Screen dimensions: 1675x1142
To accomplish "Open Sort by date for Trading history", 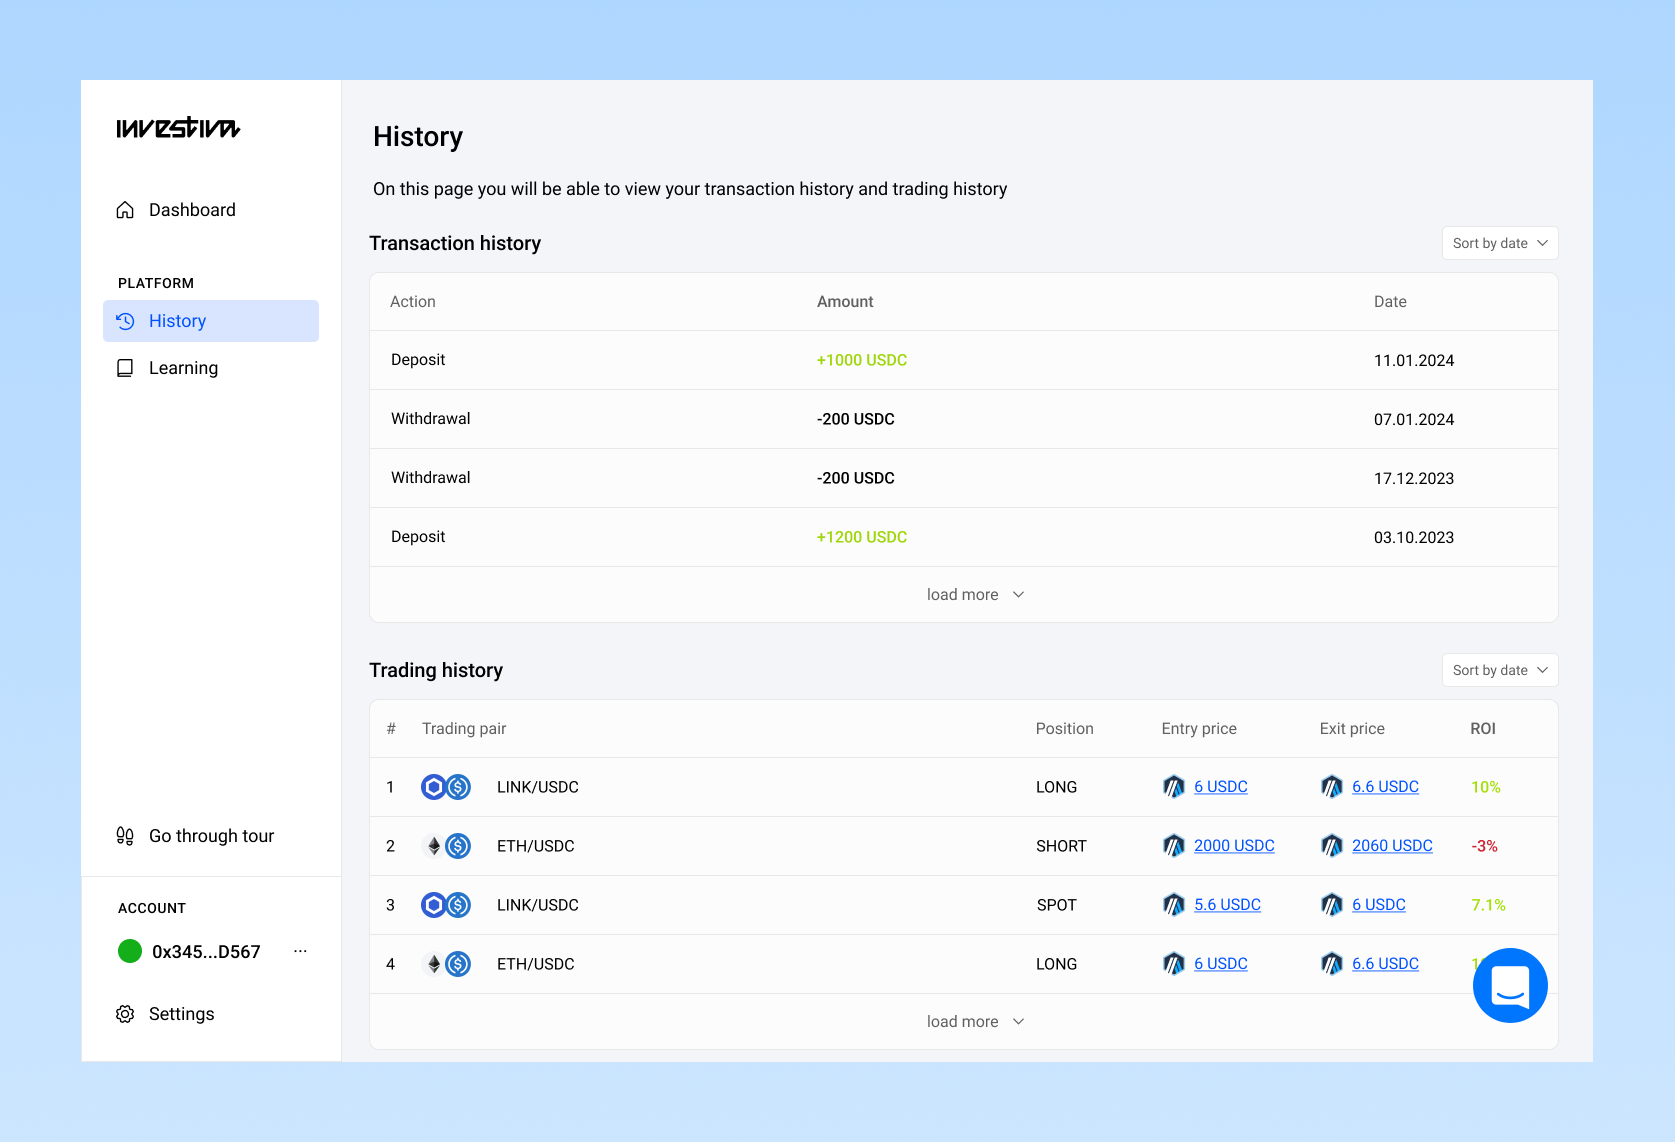I will (x=1499, y=670).
